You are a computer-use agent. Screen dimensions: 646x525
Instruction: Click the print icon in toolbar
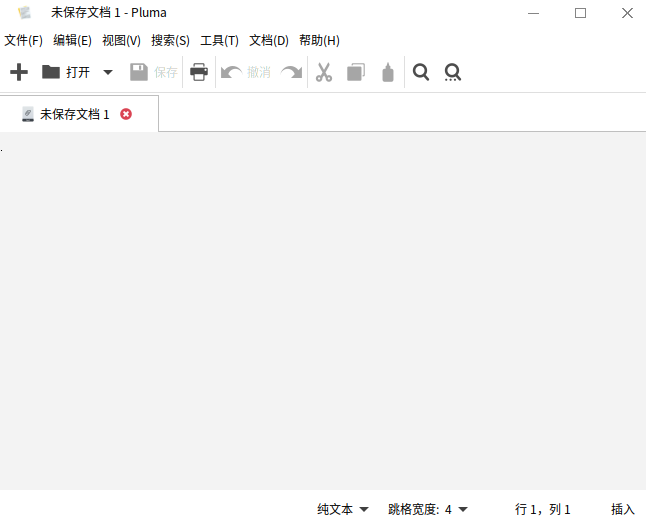point(199,72)
